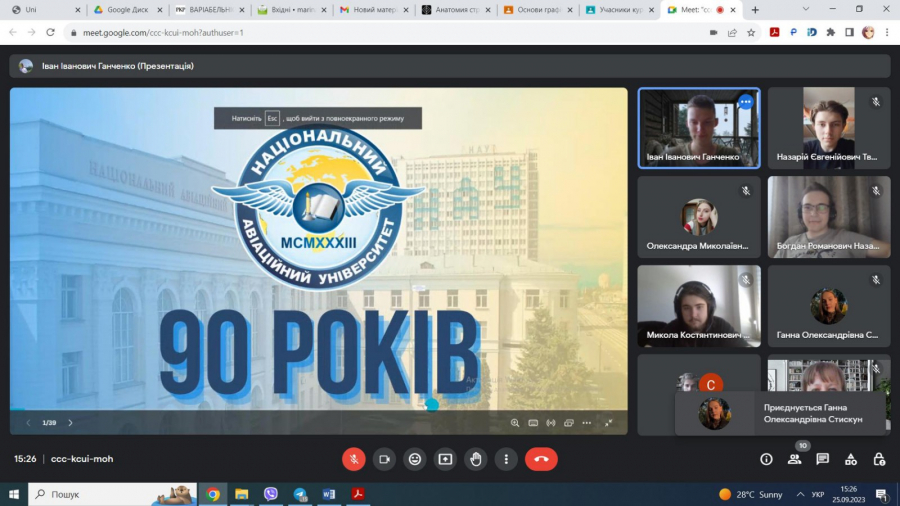This screenshot has height=506, width=900.
Task: Hang up with the red leave call button
Action: point(541,459)
